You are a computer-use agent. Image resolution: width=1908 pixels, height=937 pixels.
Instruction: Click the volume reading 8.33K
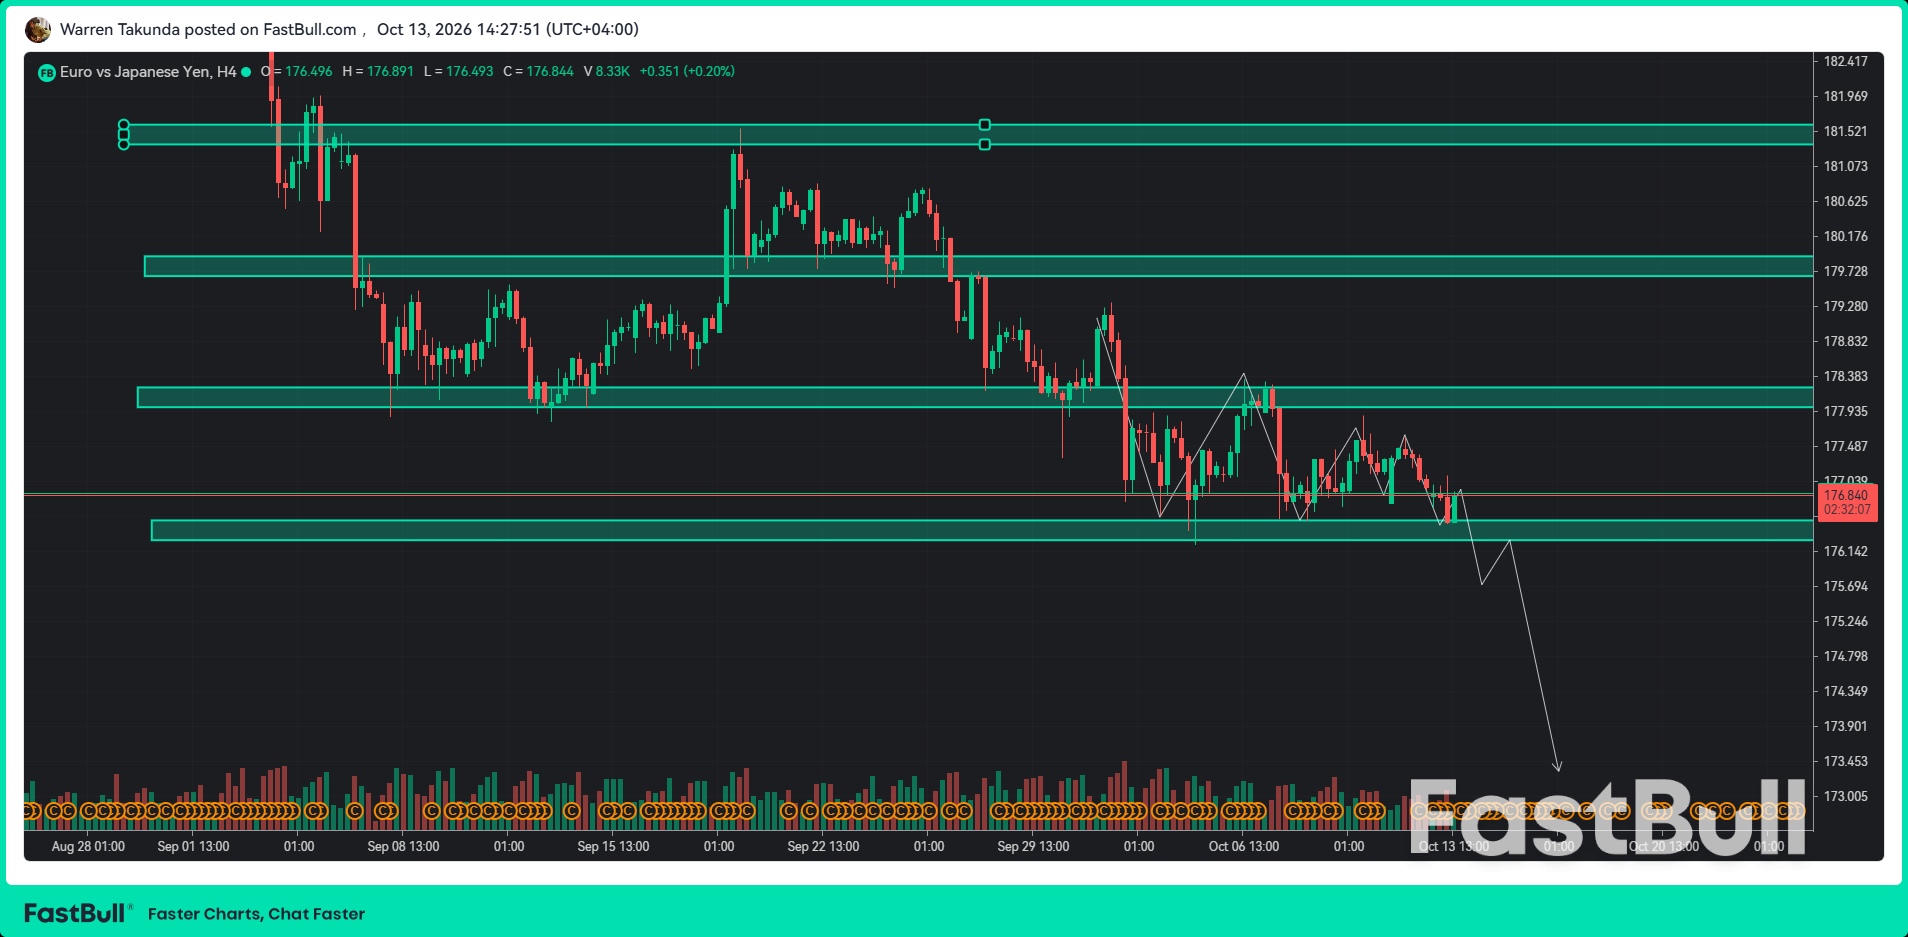613,72
